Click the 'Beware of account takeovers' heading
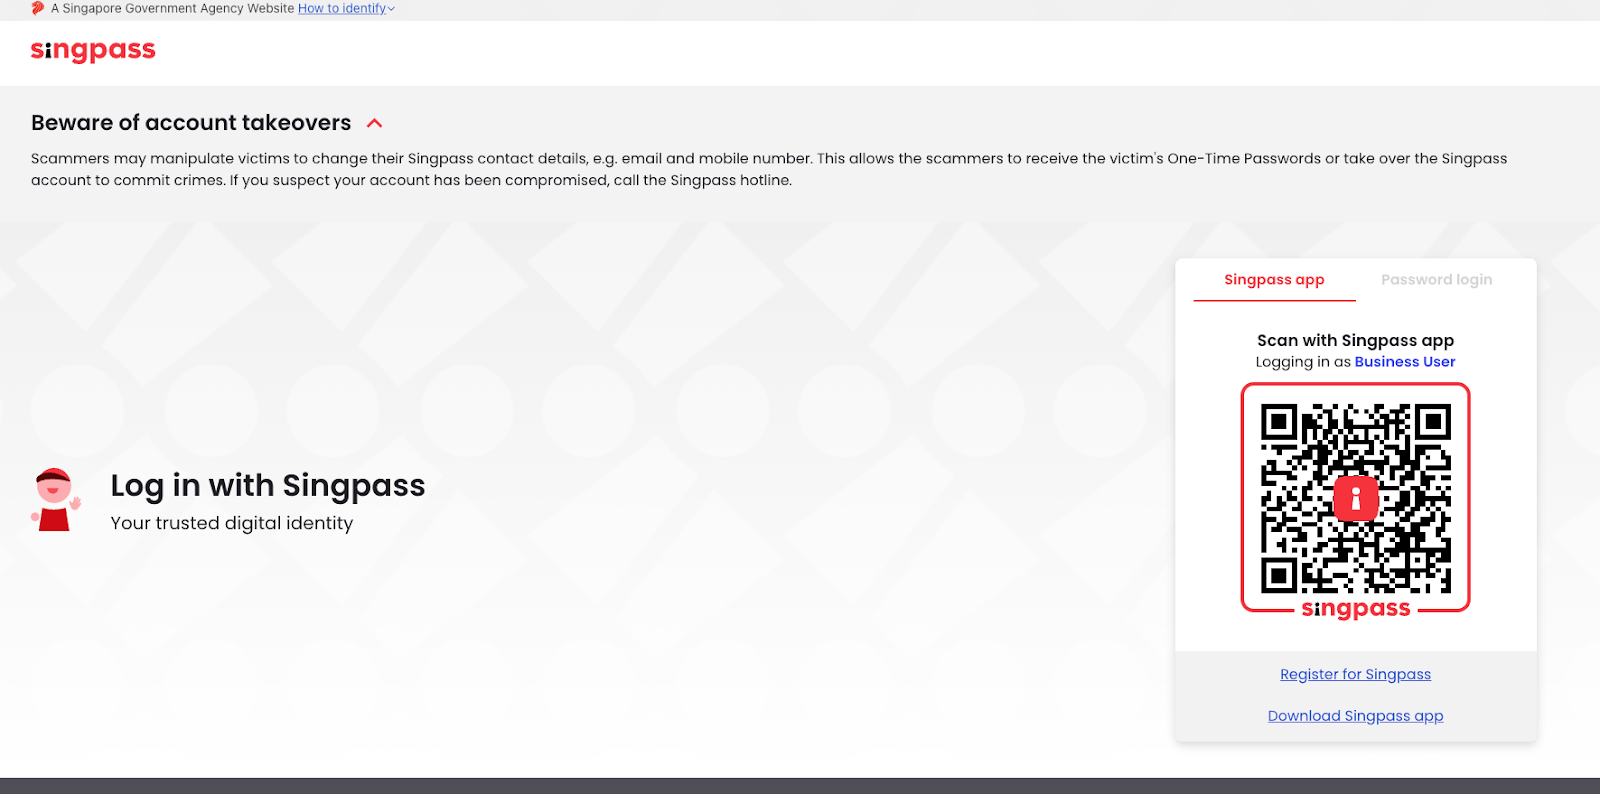Image resolution: width=1600 pixels, height=794 pixels. pos(191,122)
